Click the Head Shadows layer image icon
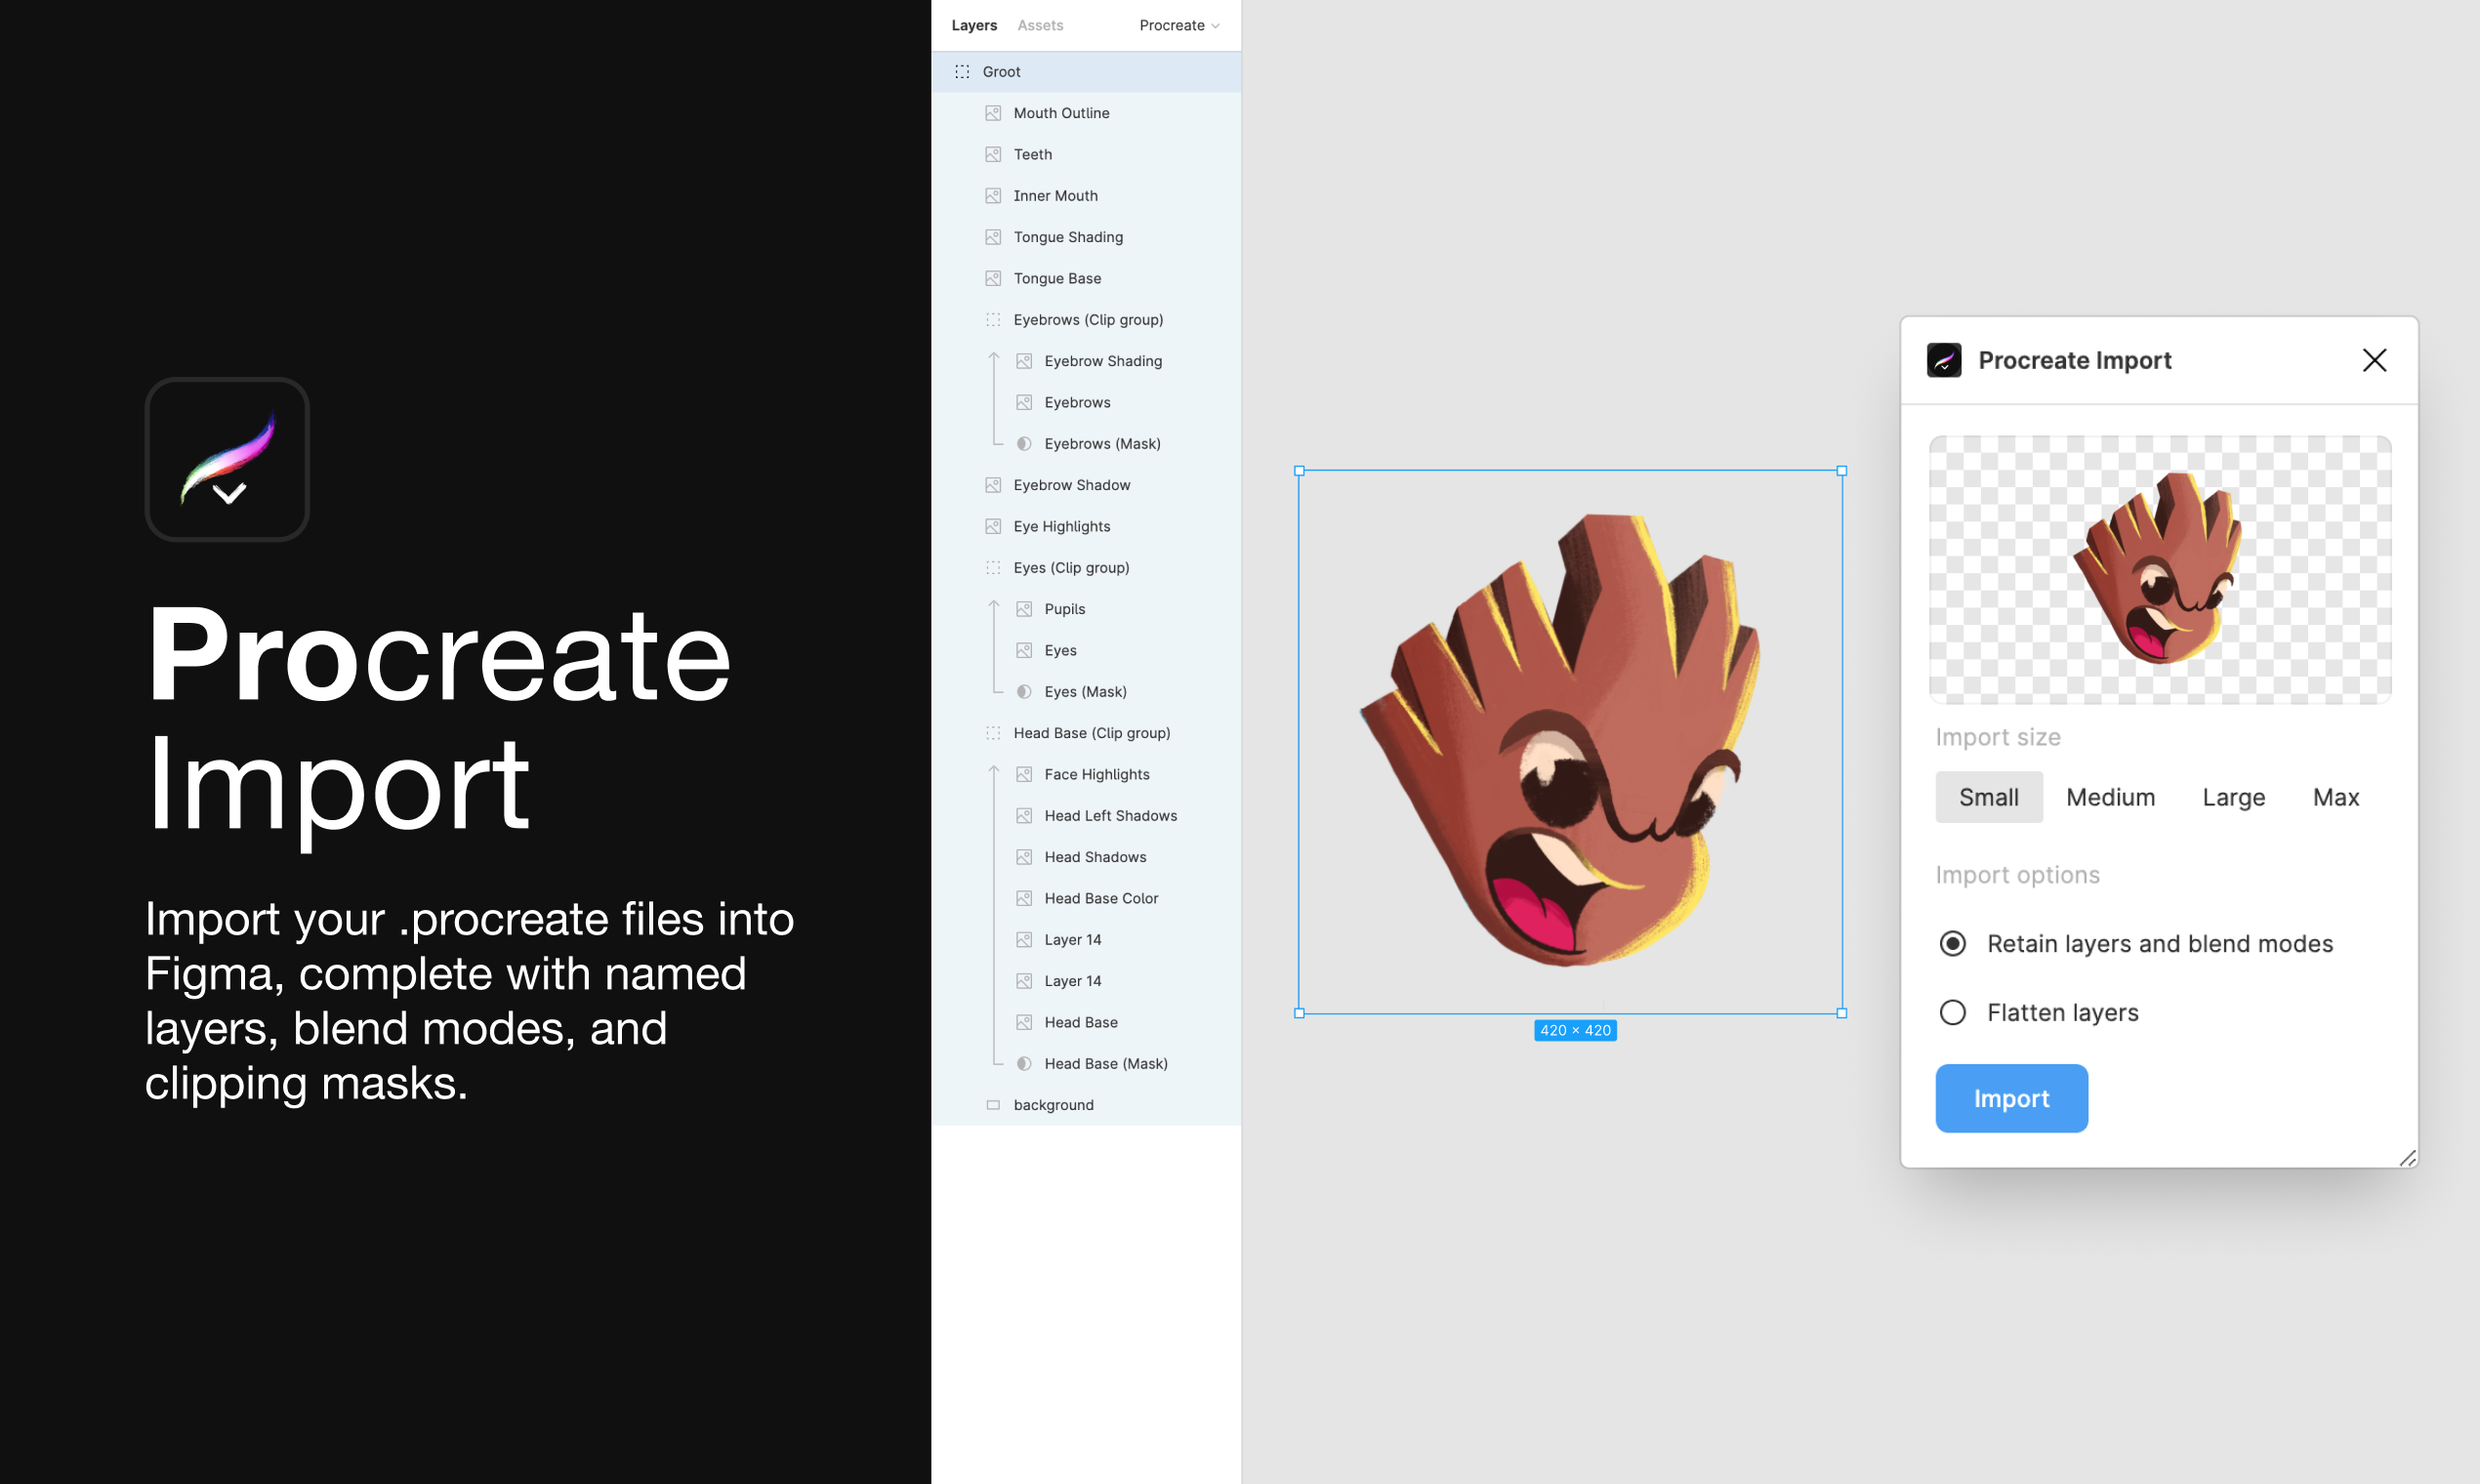 click(1024, 857)
